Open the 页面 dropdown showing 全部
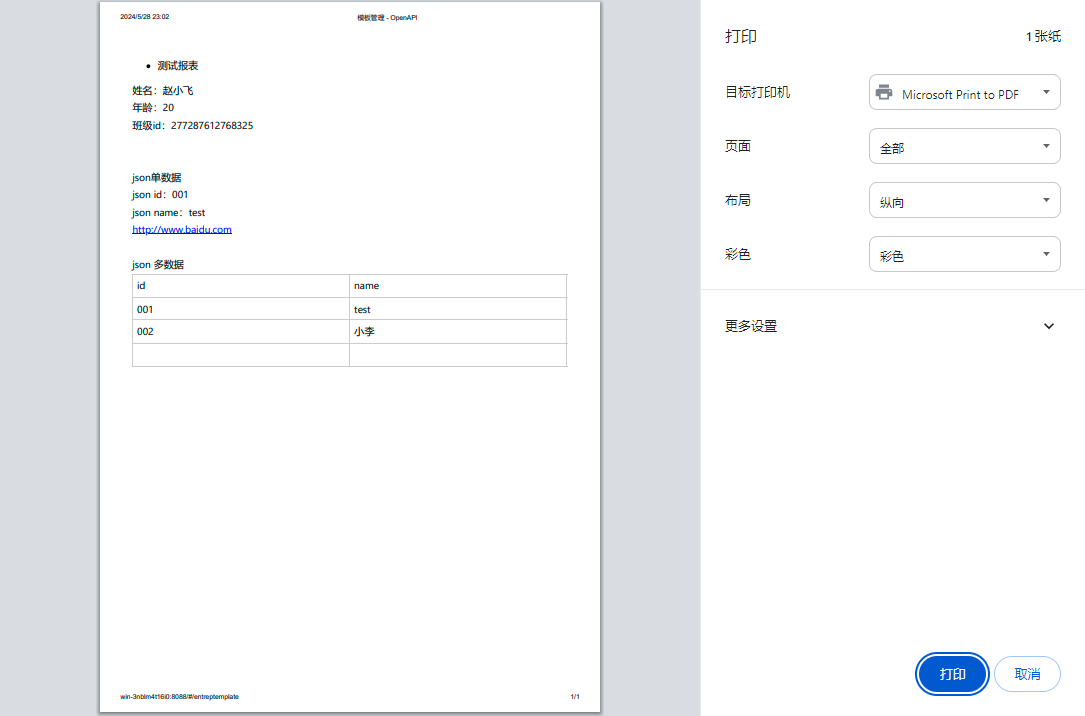 (964, 147)
